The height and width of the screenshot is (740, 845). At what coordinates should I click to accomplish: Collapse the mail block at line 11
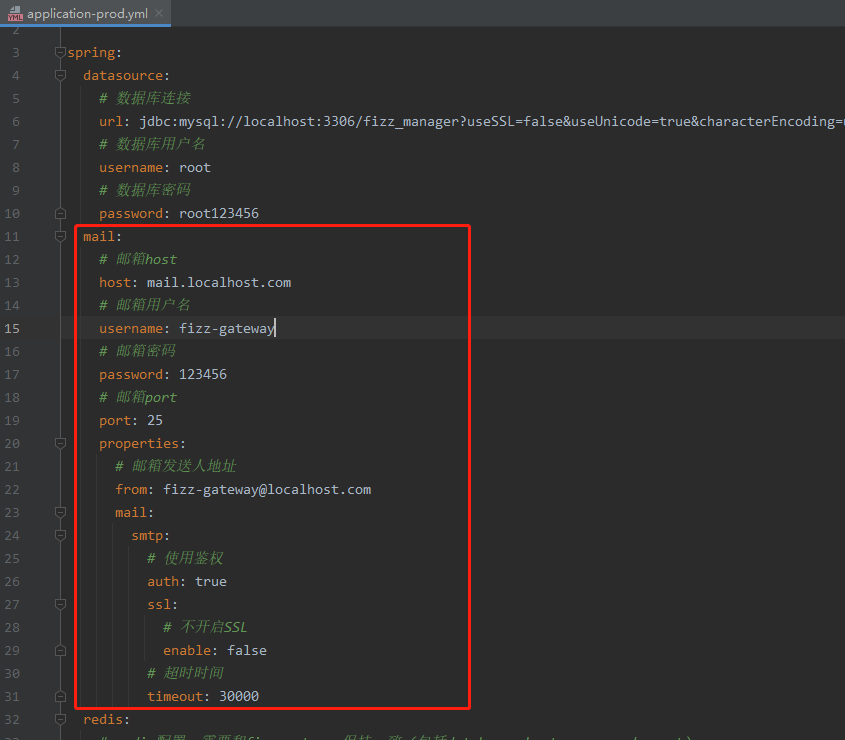(x=60, y=236)
